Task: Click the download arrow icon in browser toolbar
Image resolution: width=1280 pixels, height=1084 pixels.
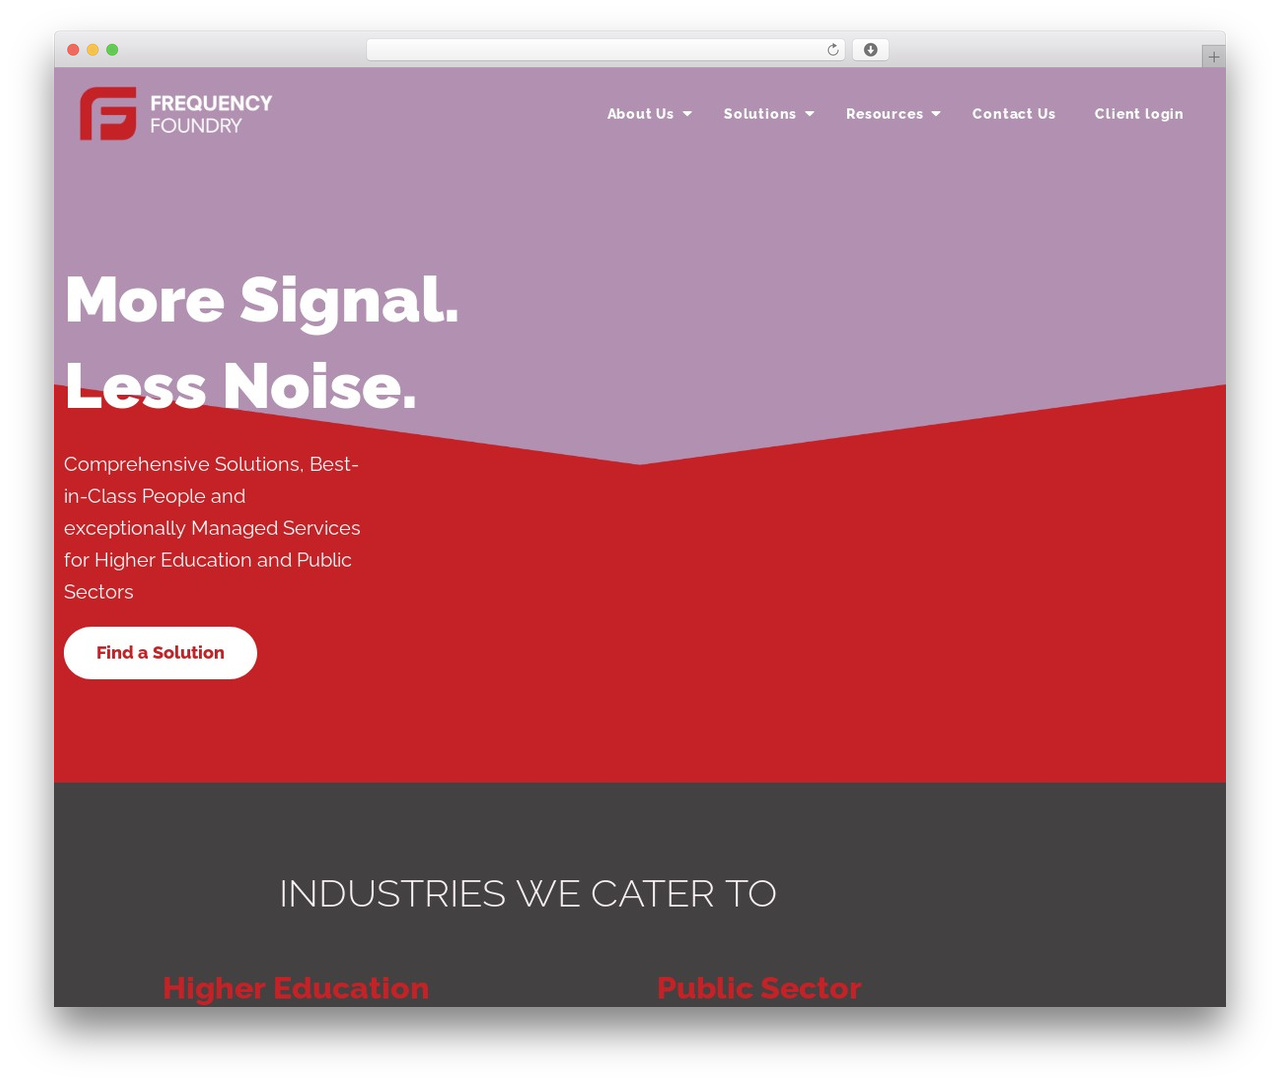Action: 870,50
